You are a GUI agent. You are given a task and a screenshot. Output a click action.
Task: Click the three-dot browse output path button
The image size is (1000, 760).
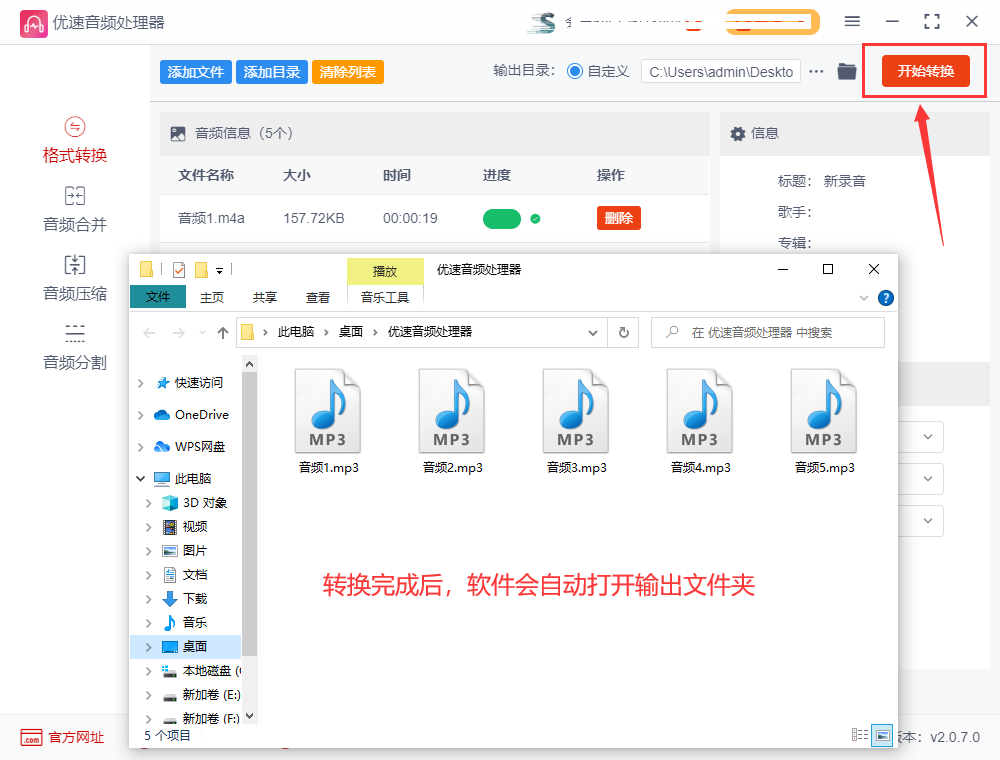816,71
